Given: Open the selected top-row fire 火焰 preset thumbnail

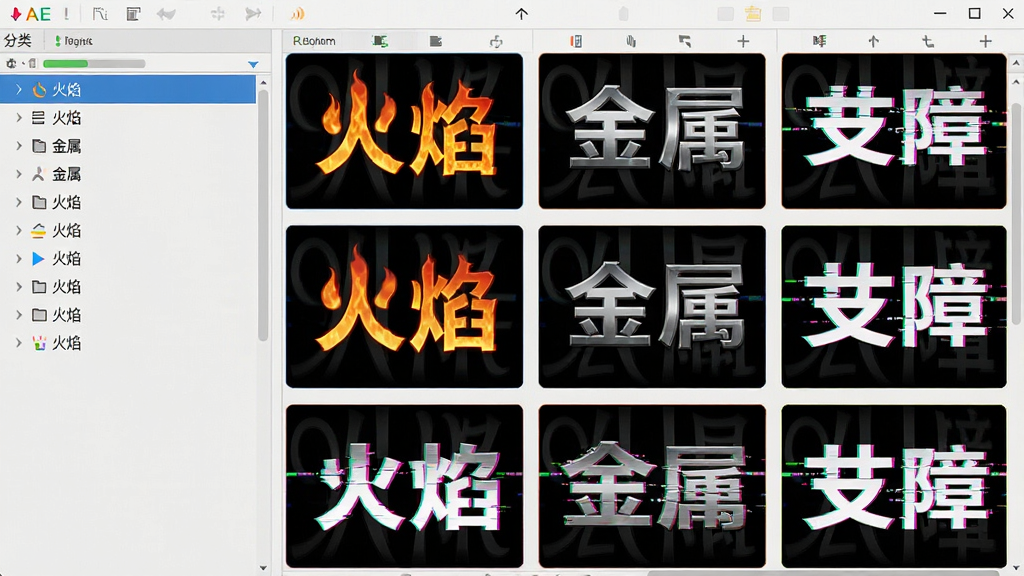Looking at the screenshot, I should pyautogui.click(x=404, y=131).
